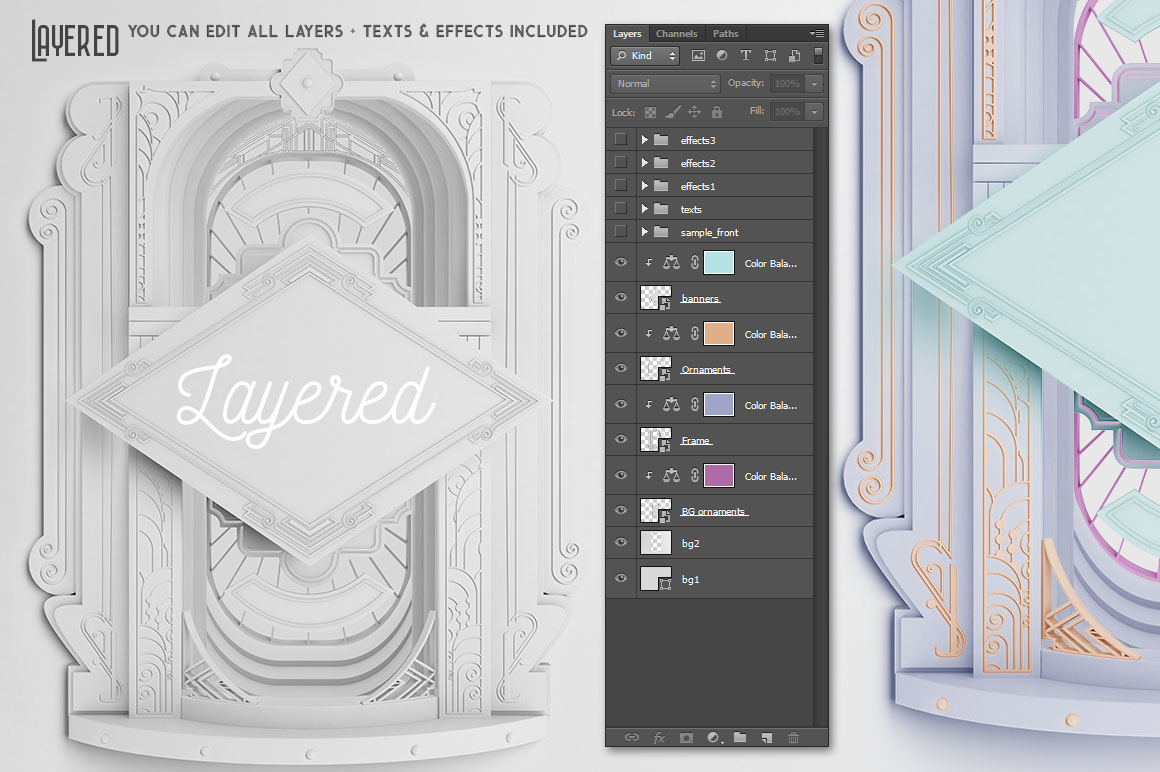
Task: Click the orange Color Balance layer swatch
Action: pos(719,333)
